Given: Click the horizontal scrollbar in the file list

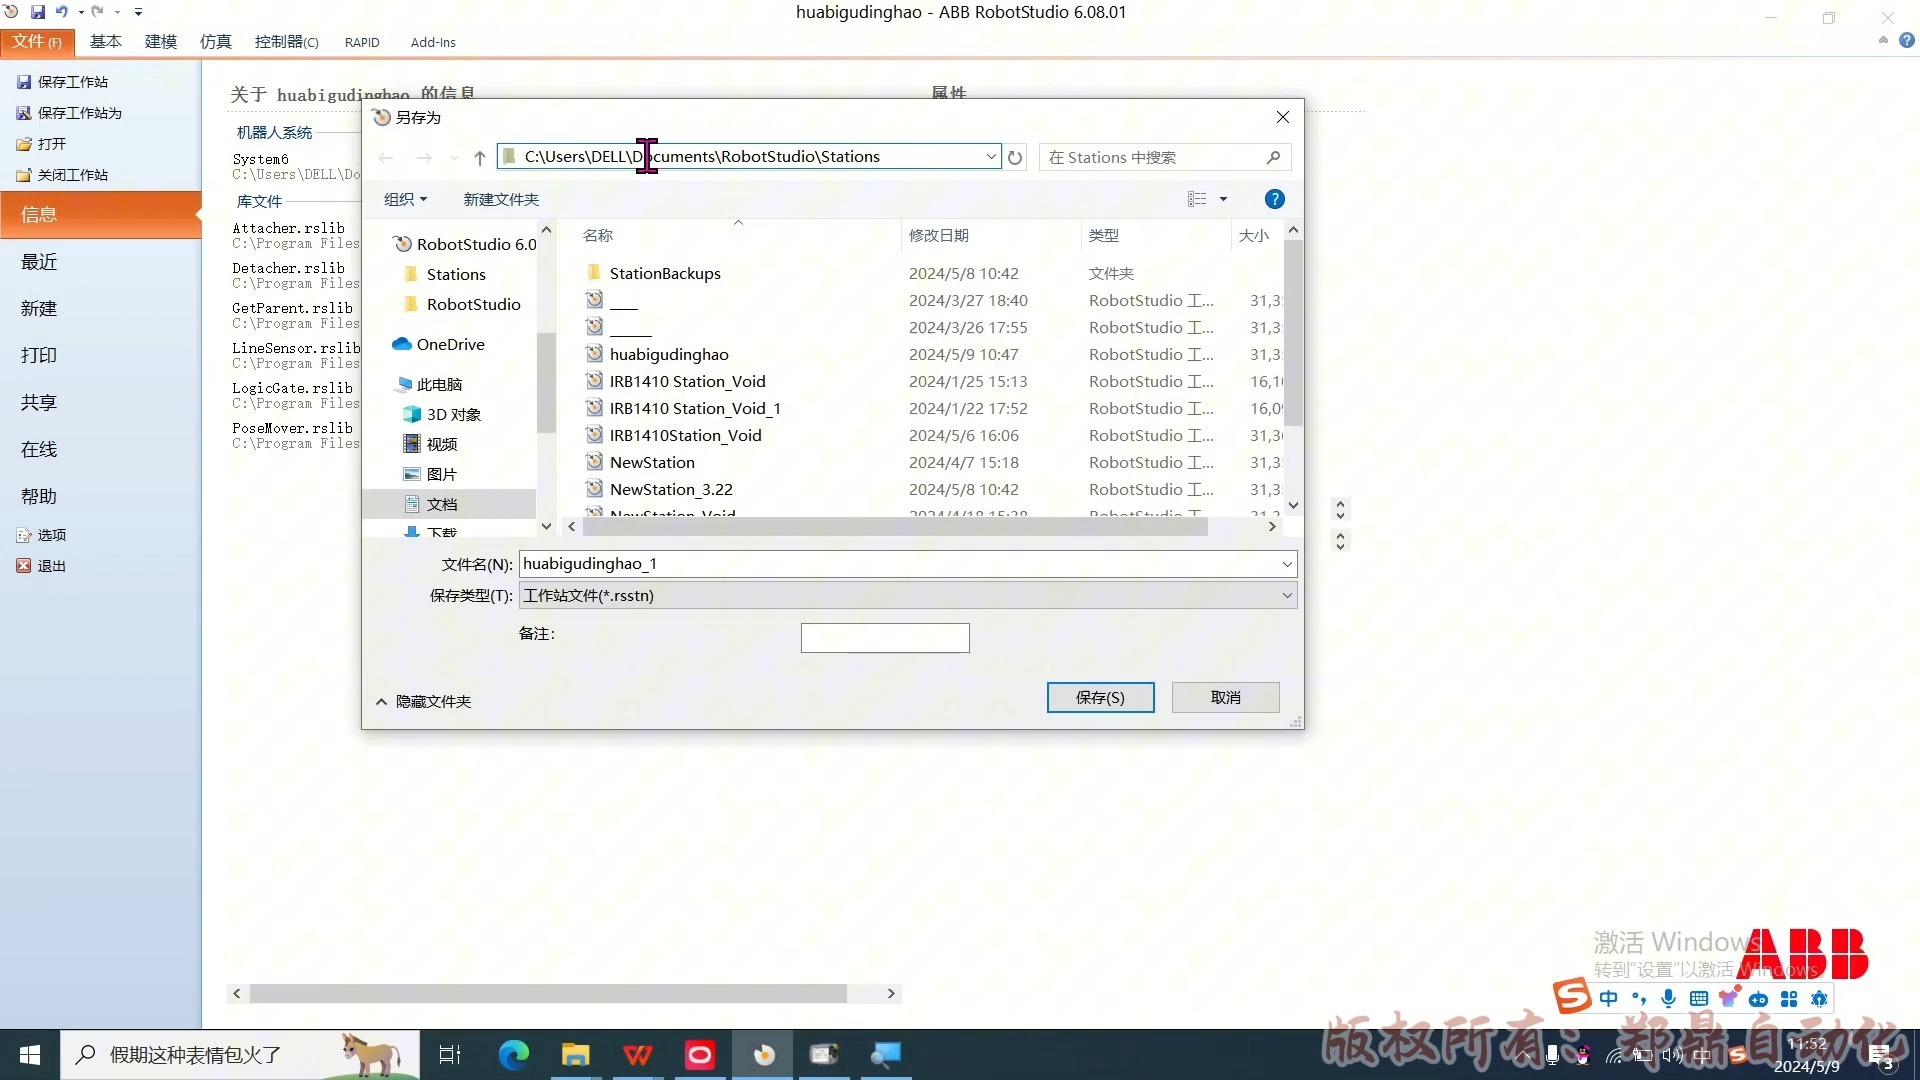Looking at the screenshot, I should [895, 527].
